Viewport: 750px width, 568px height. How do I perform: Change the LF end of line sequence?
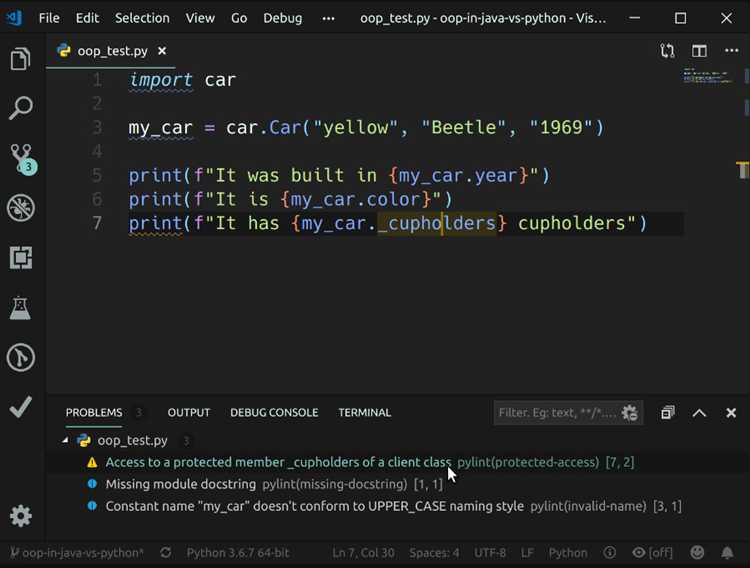point(527,553)
